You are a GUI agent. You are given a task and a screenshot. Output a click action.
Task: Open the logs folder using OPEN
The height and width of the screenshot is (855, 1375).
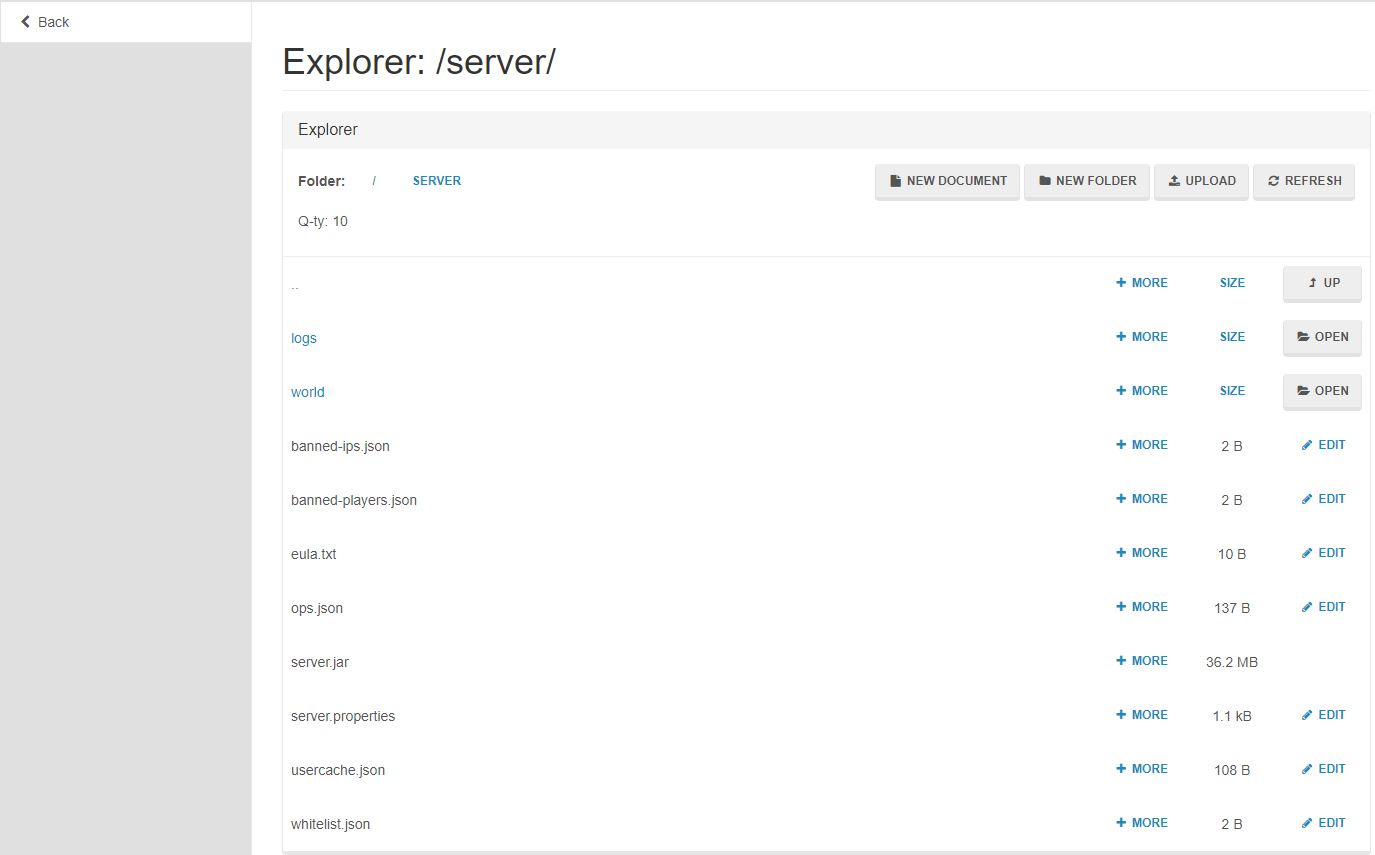coord(1322,337)
